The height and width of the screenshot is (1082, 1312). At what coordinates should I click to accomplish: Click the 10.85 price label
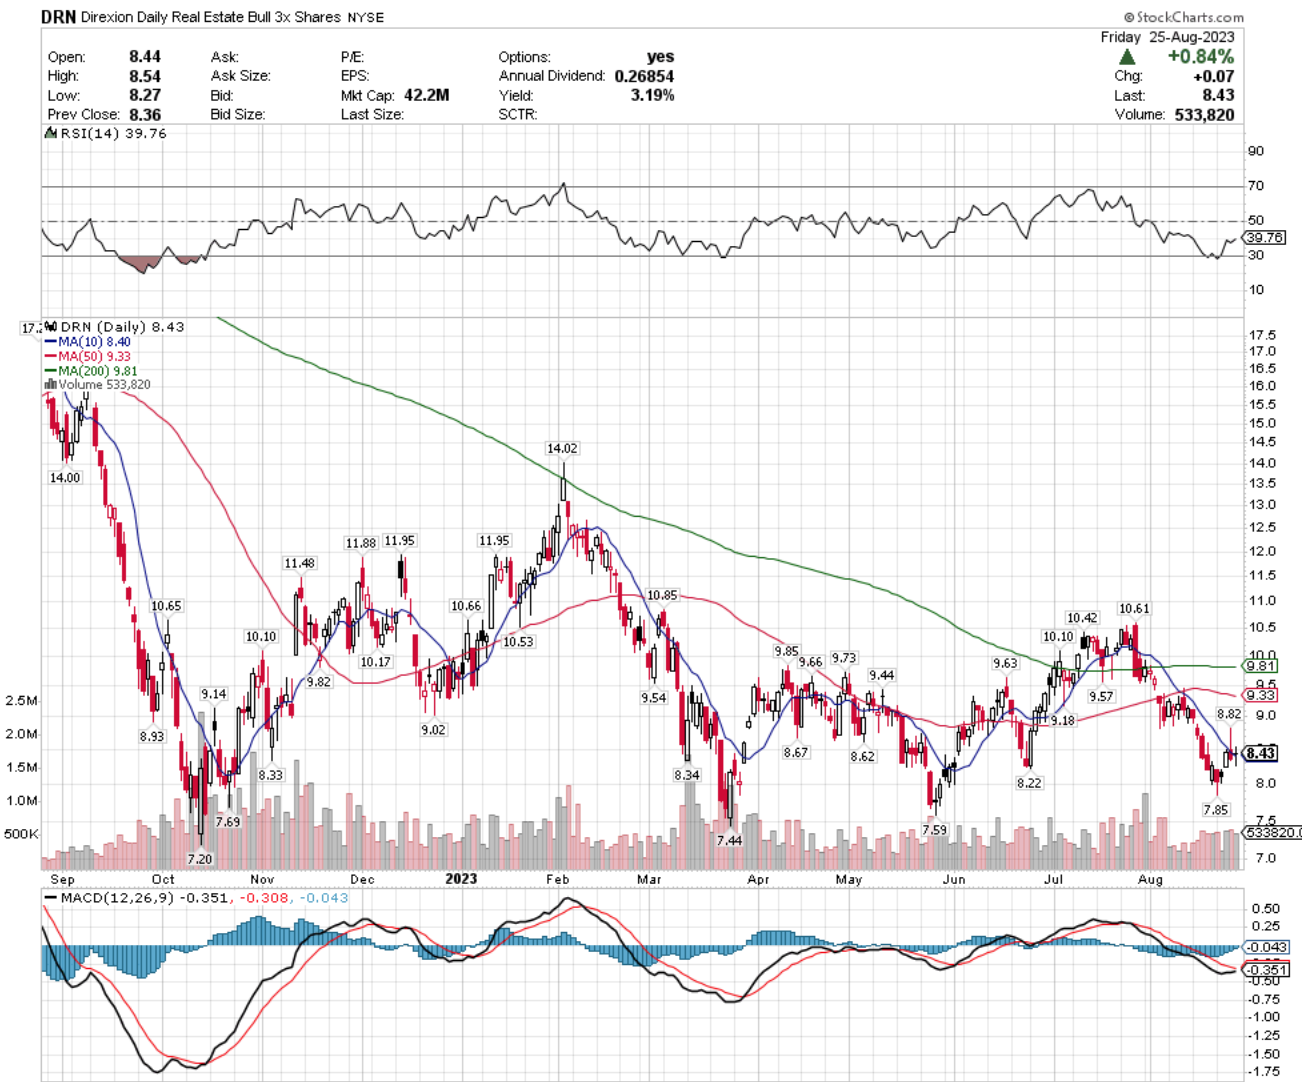[662, 595]
